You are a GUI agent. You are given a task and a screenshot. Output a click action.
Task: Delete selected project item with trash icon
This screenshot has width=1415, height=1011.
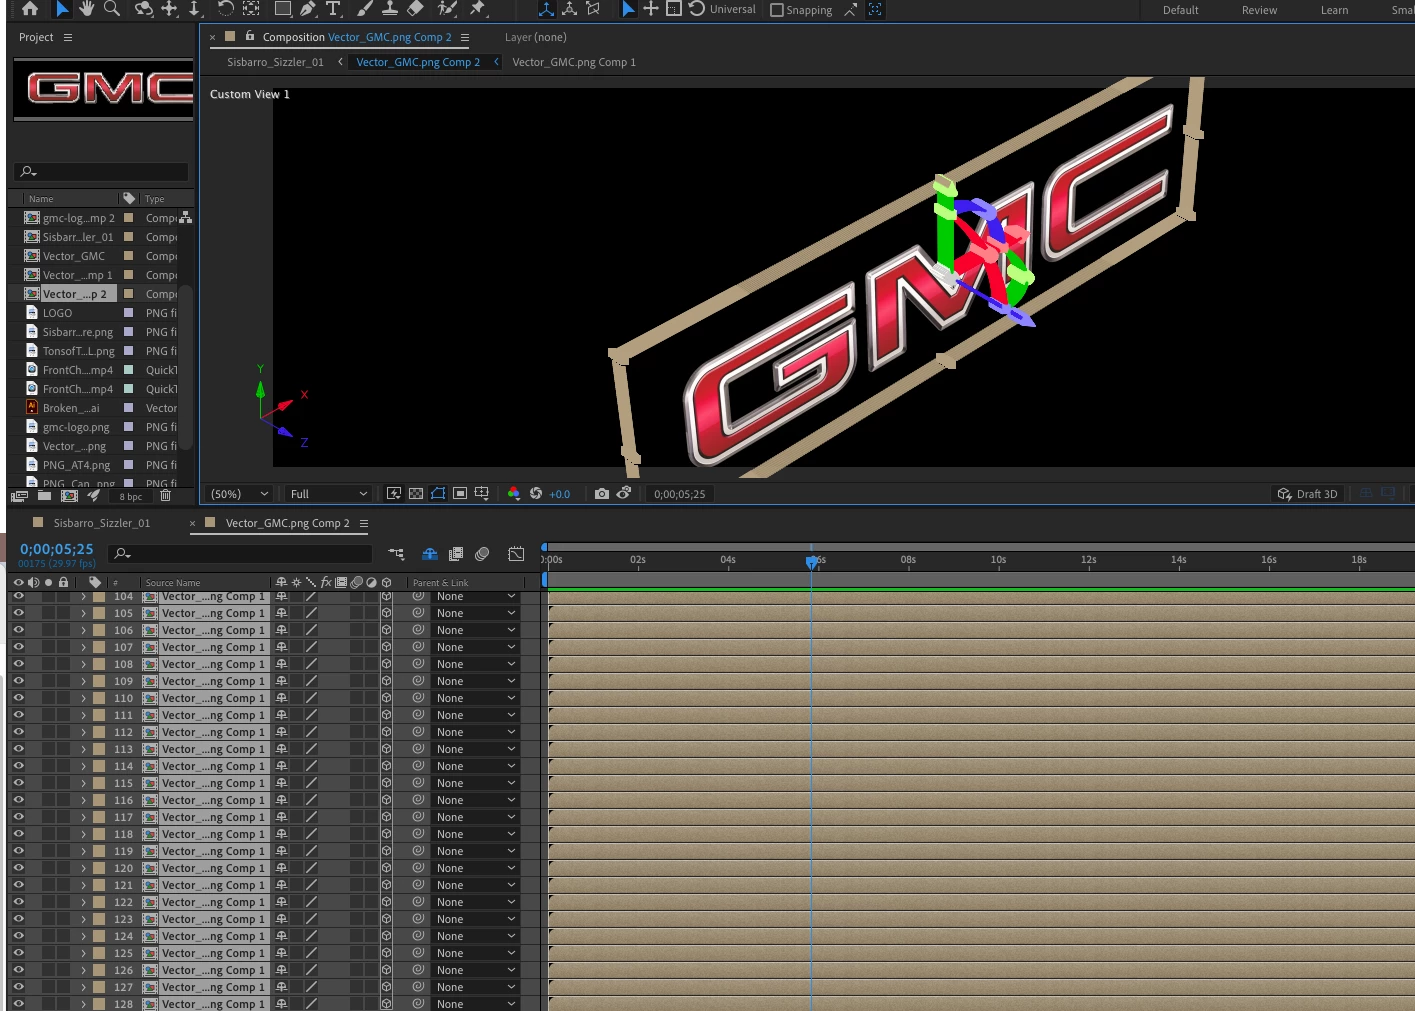[166, 496]
